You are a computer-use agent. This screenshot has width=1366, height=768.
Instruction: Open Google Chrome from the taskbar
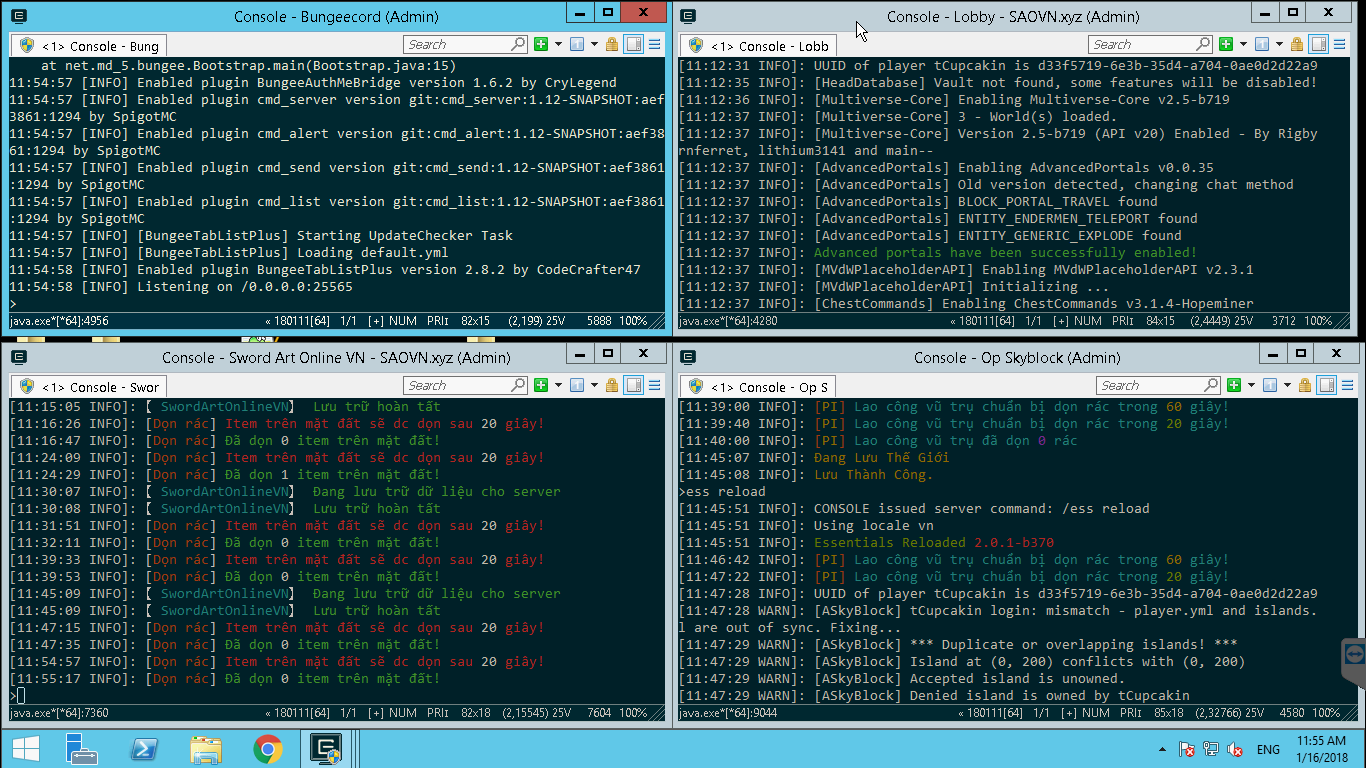(267, 748)
